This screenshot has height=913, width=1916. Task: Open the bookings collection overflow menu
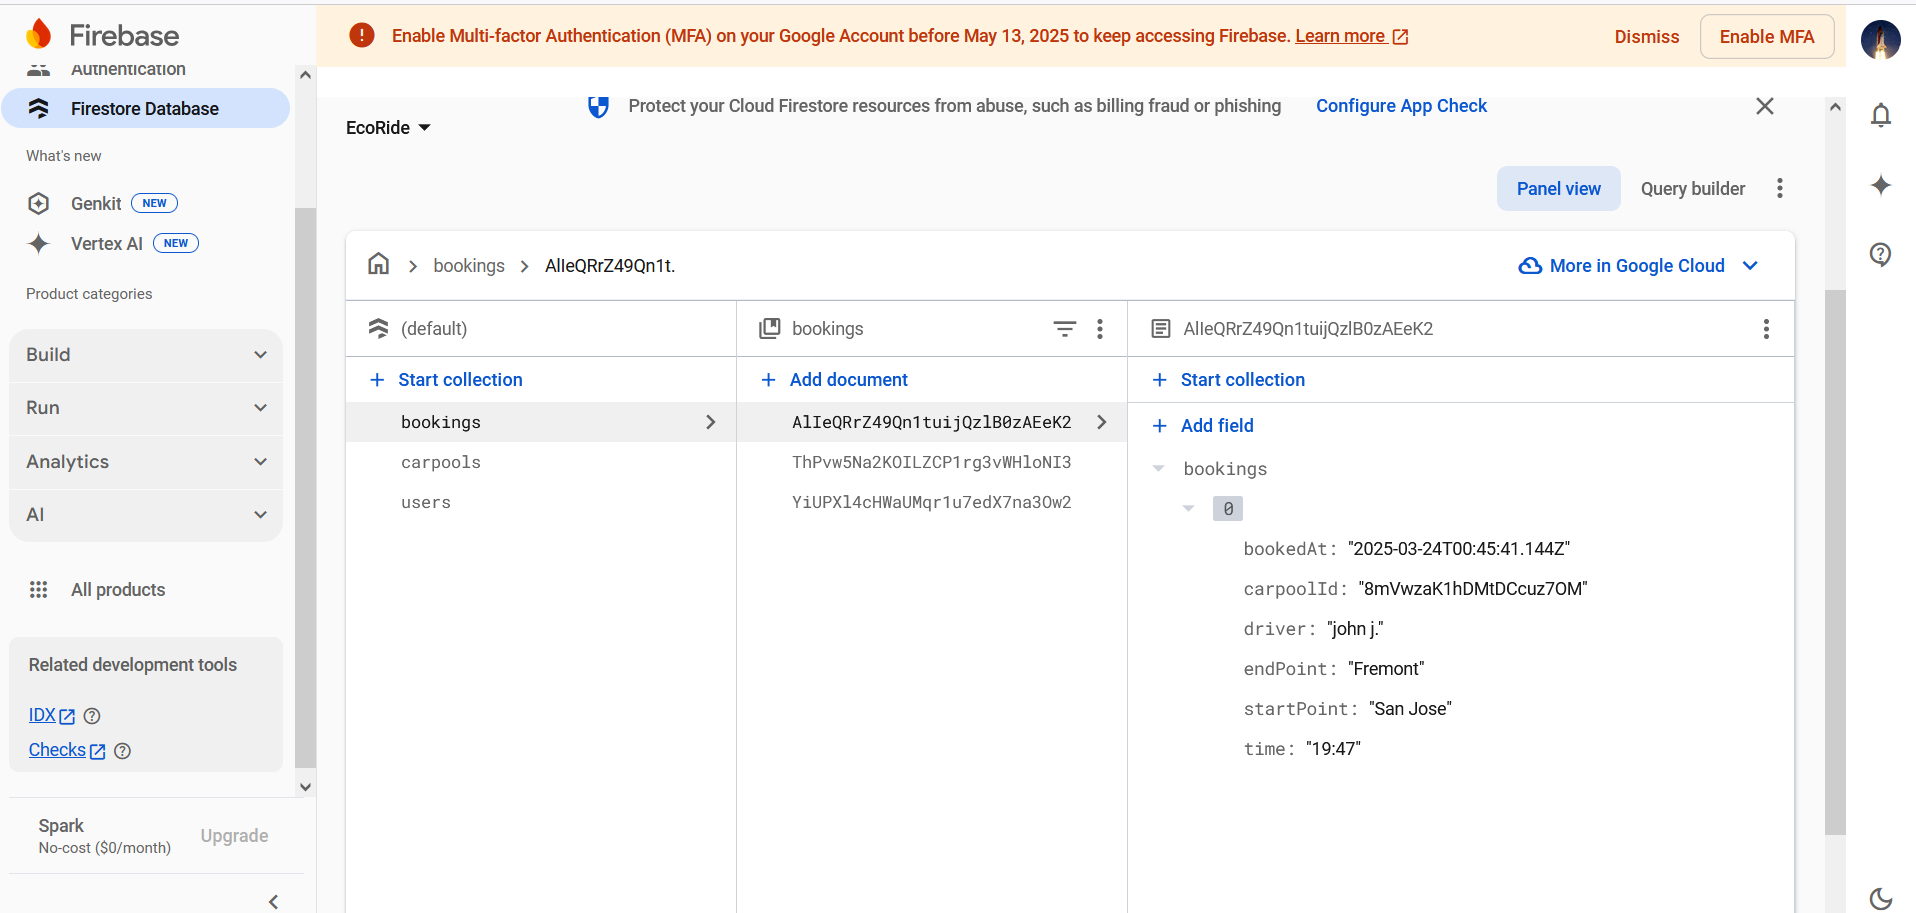[1100, 329]
